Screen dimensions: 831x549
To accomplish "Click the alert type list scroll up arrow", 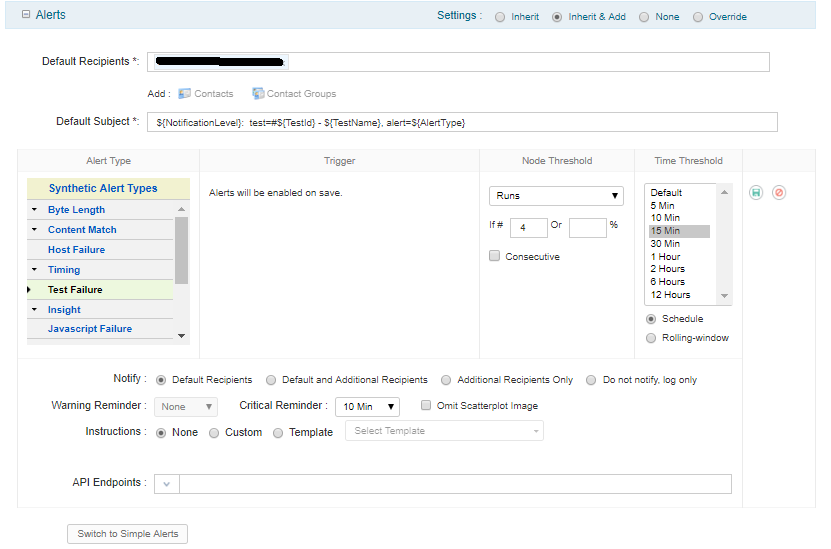I will pyautogui.click(x=181, y=209).
